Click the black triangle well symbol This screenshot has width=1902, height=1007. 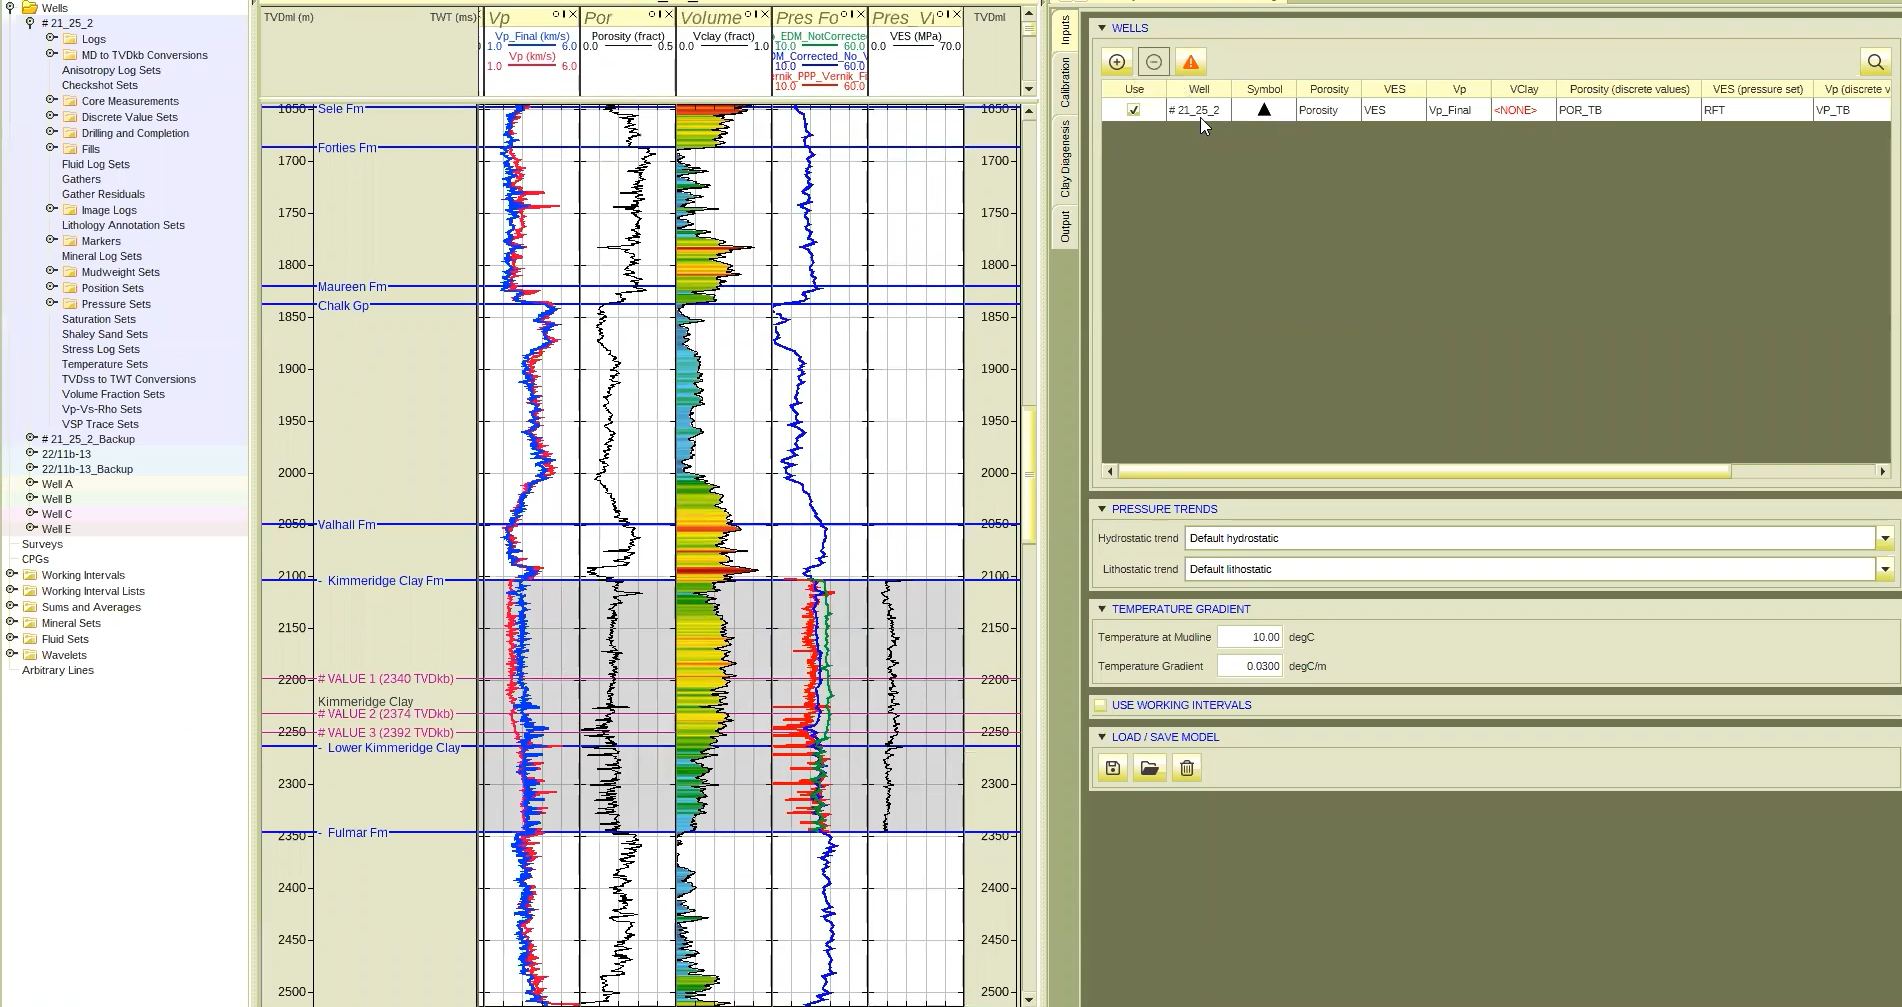tap(1264, 110)
